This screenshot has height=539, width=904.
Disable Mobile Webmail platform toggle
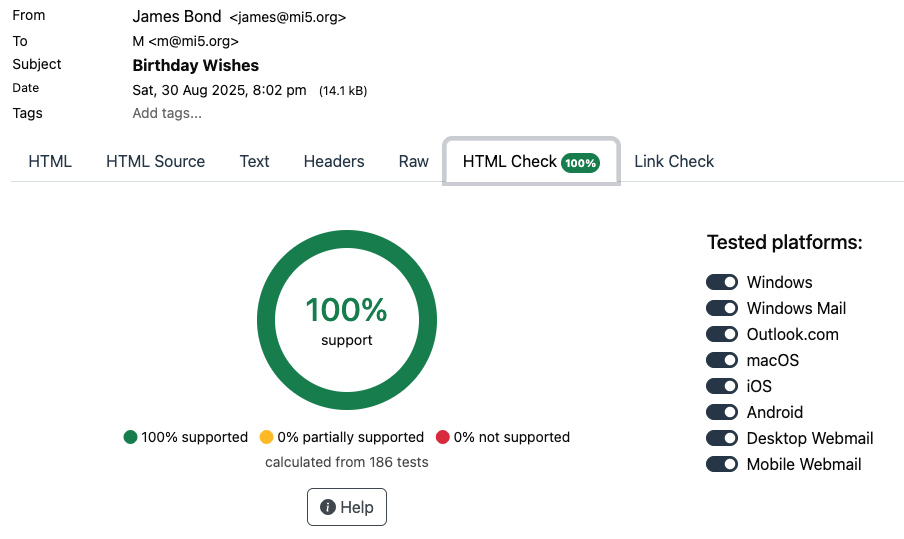722,464
